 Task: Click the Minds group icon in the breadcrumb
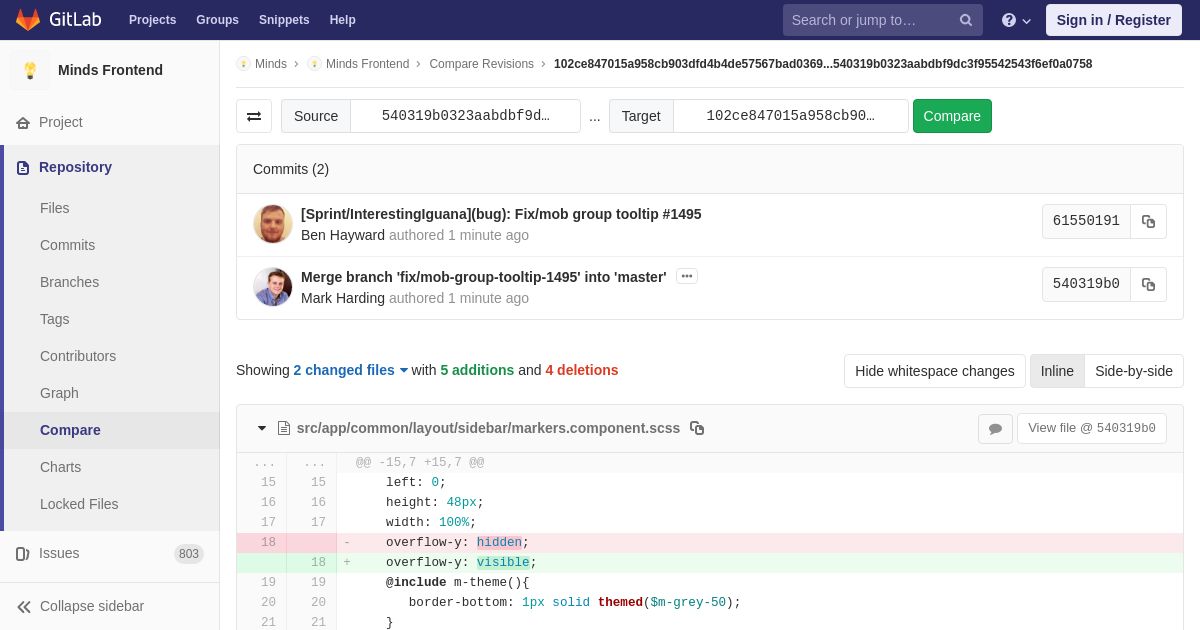click(243, 64)
